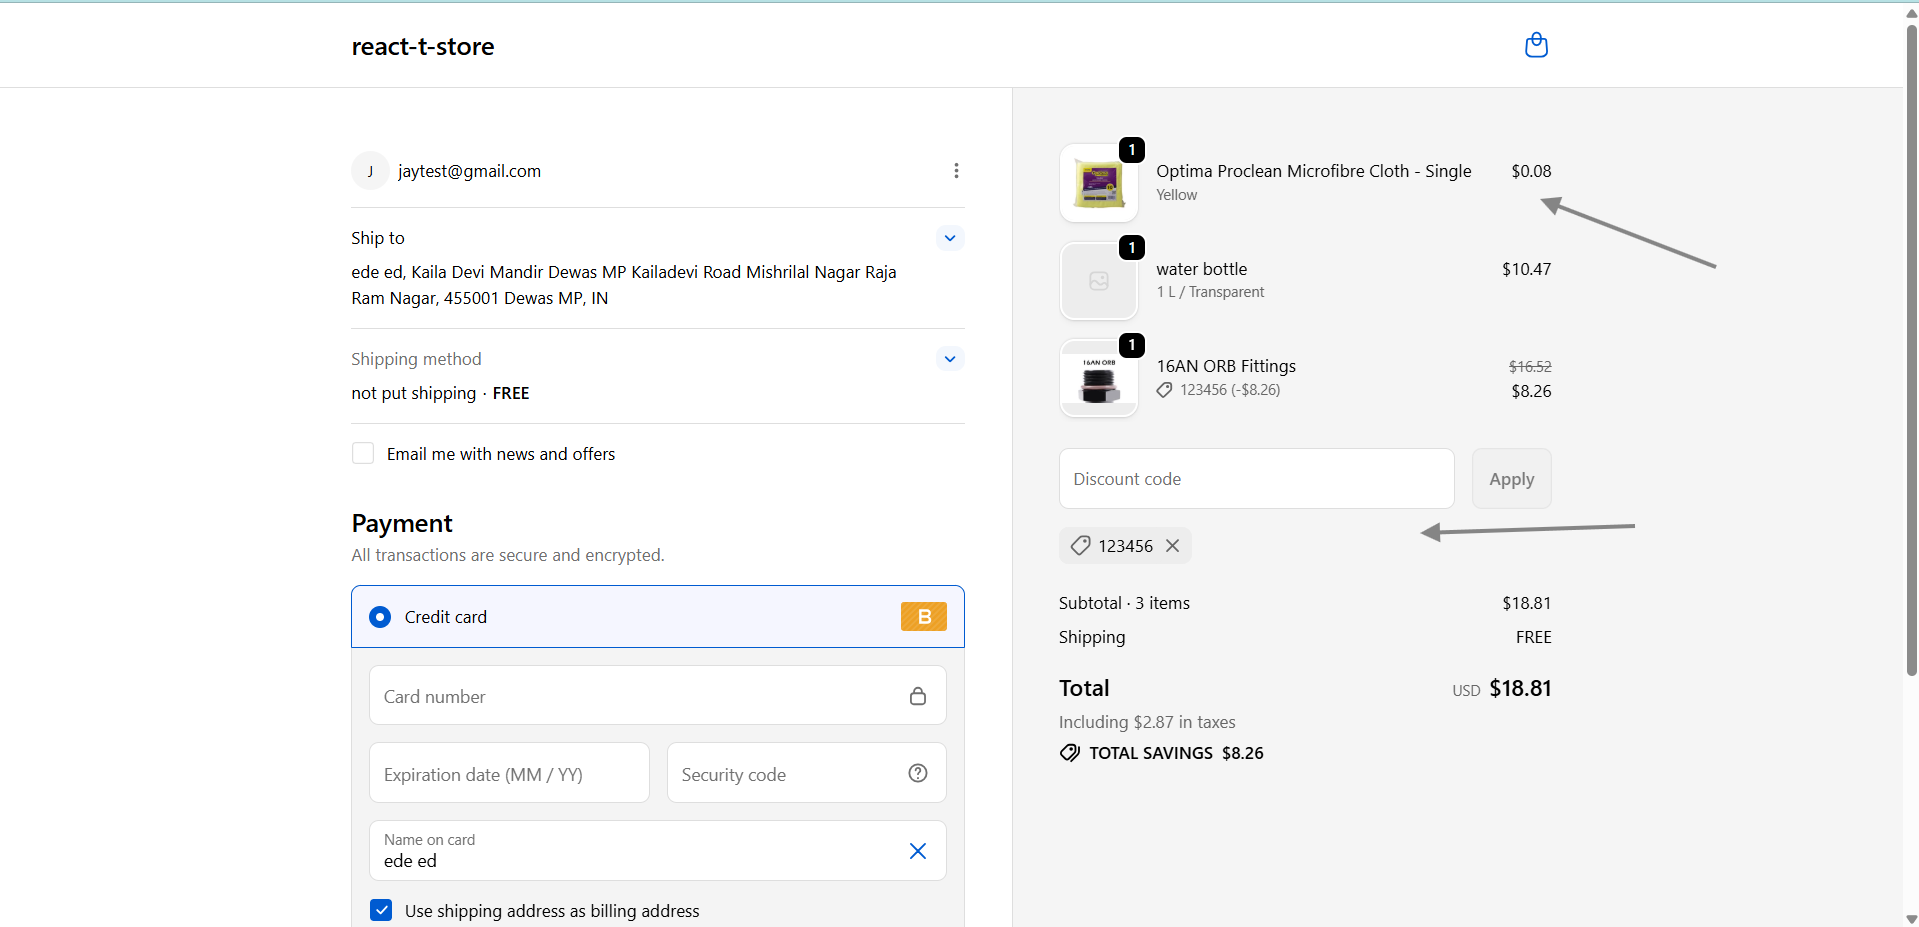This screenshot has height=927, width=1919.
Task: Click the react-t-store header link
Action: pos(422,47)
